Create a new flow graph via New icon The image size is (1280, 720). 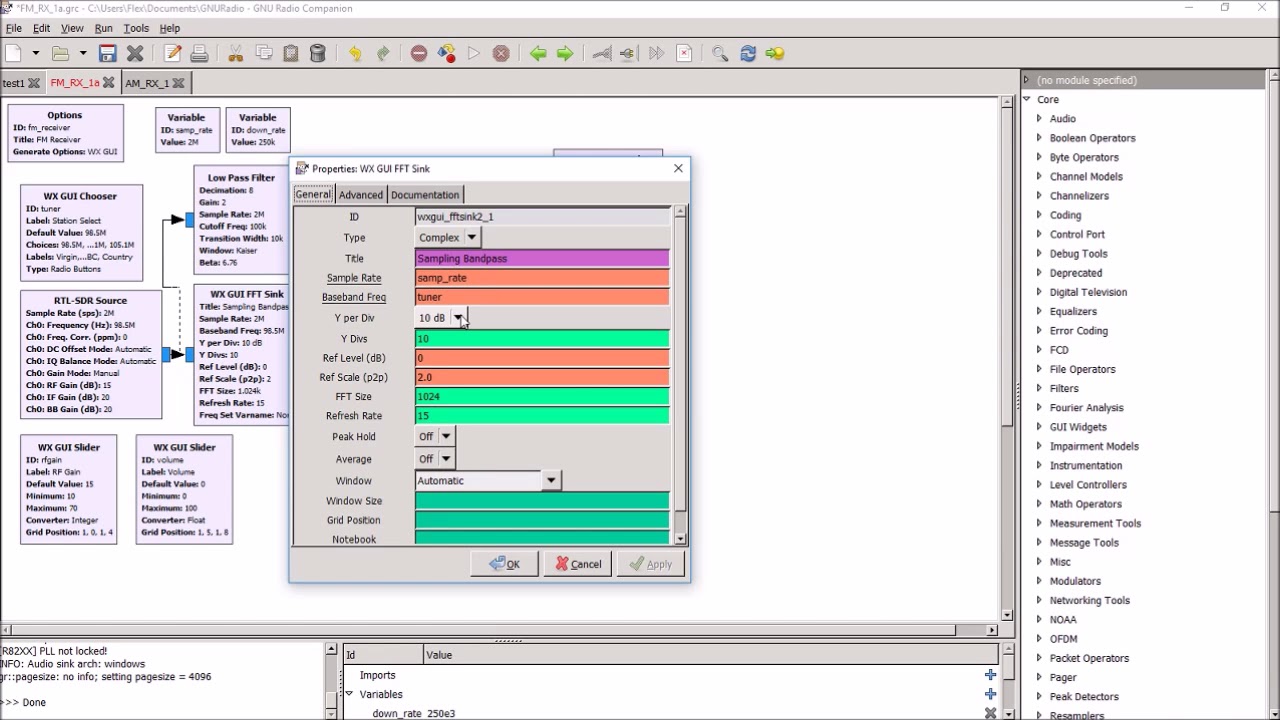pos(13,53)
